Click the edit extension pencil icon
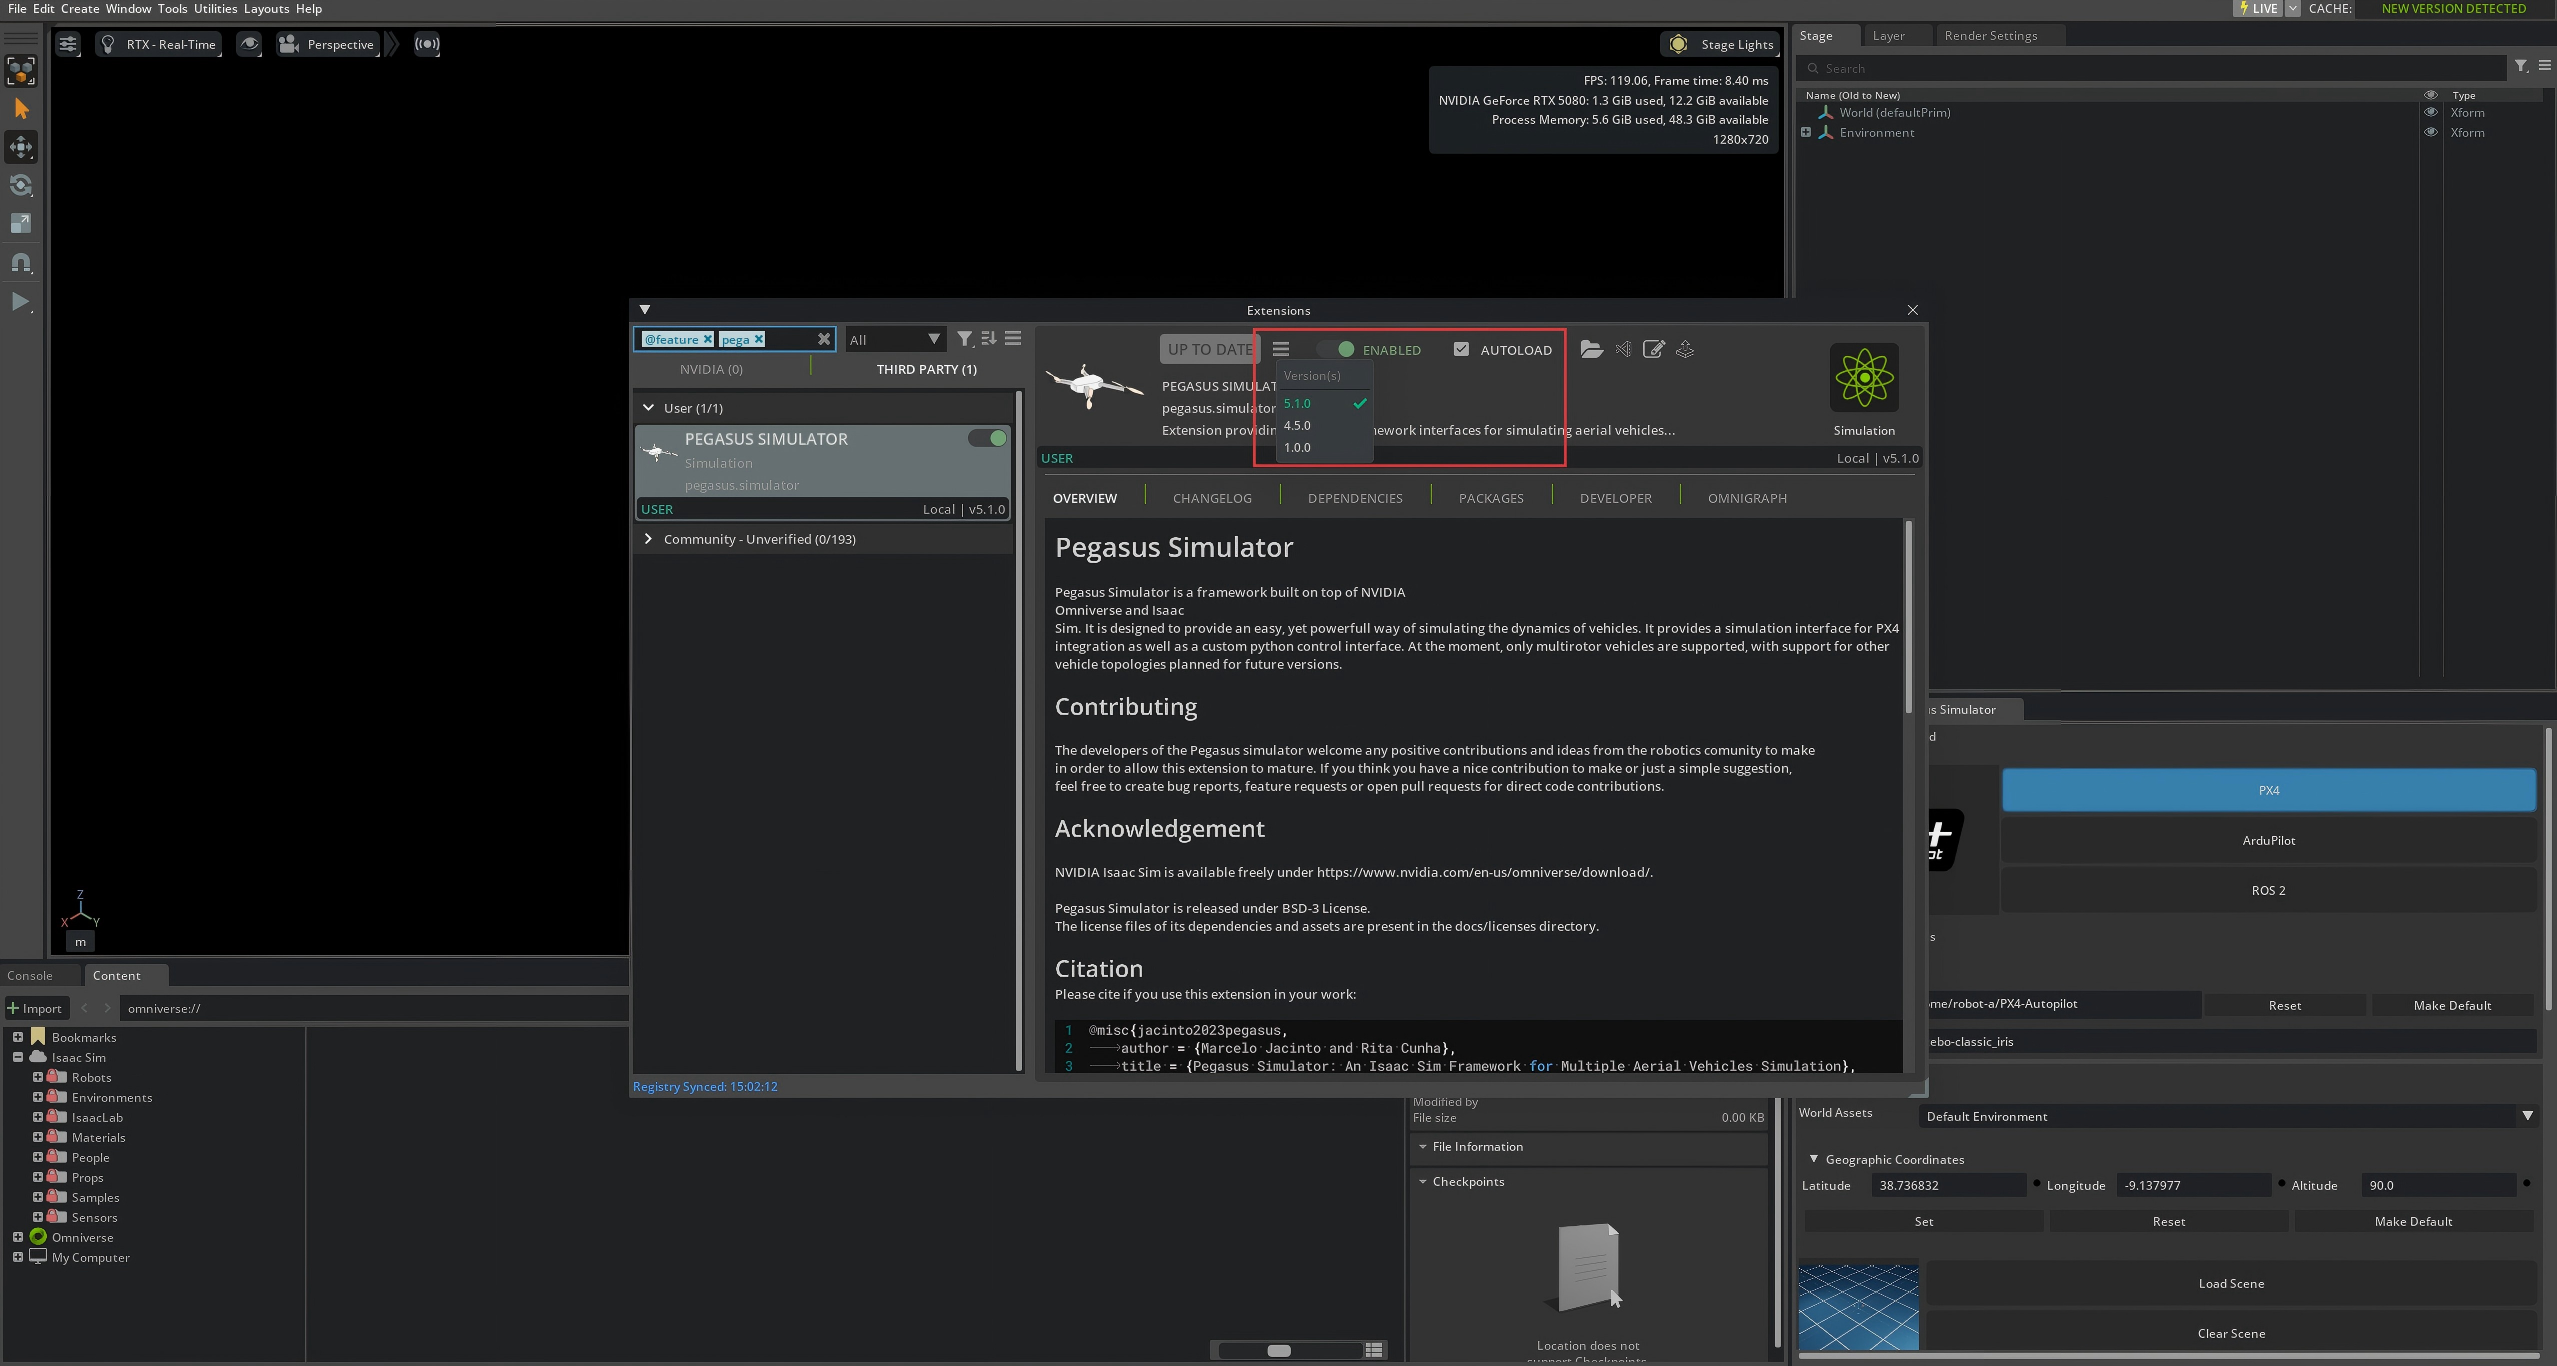This screenshot has height=1366, width=2557. point(1654,349)
